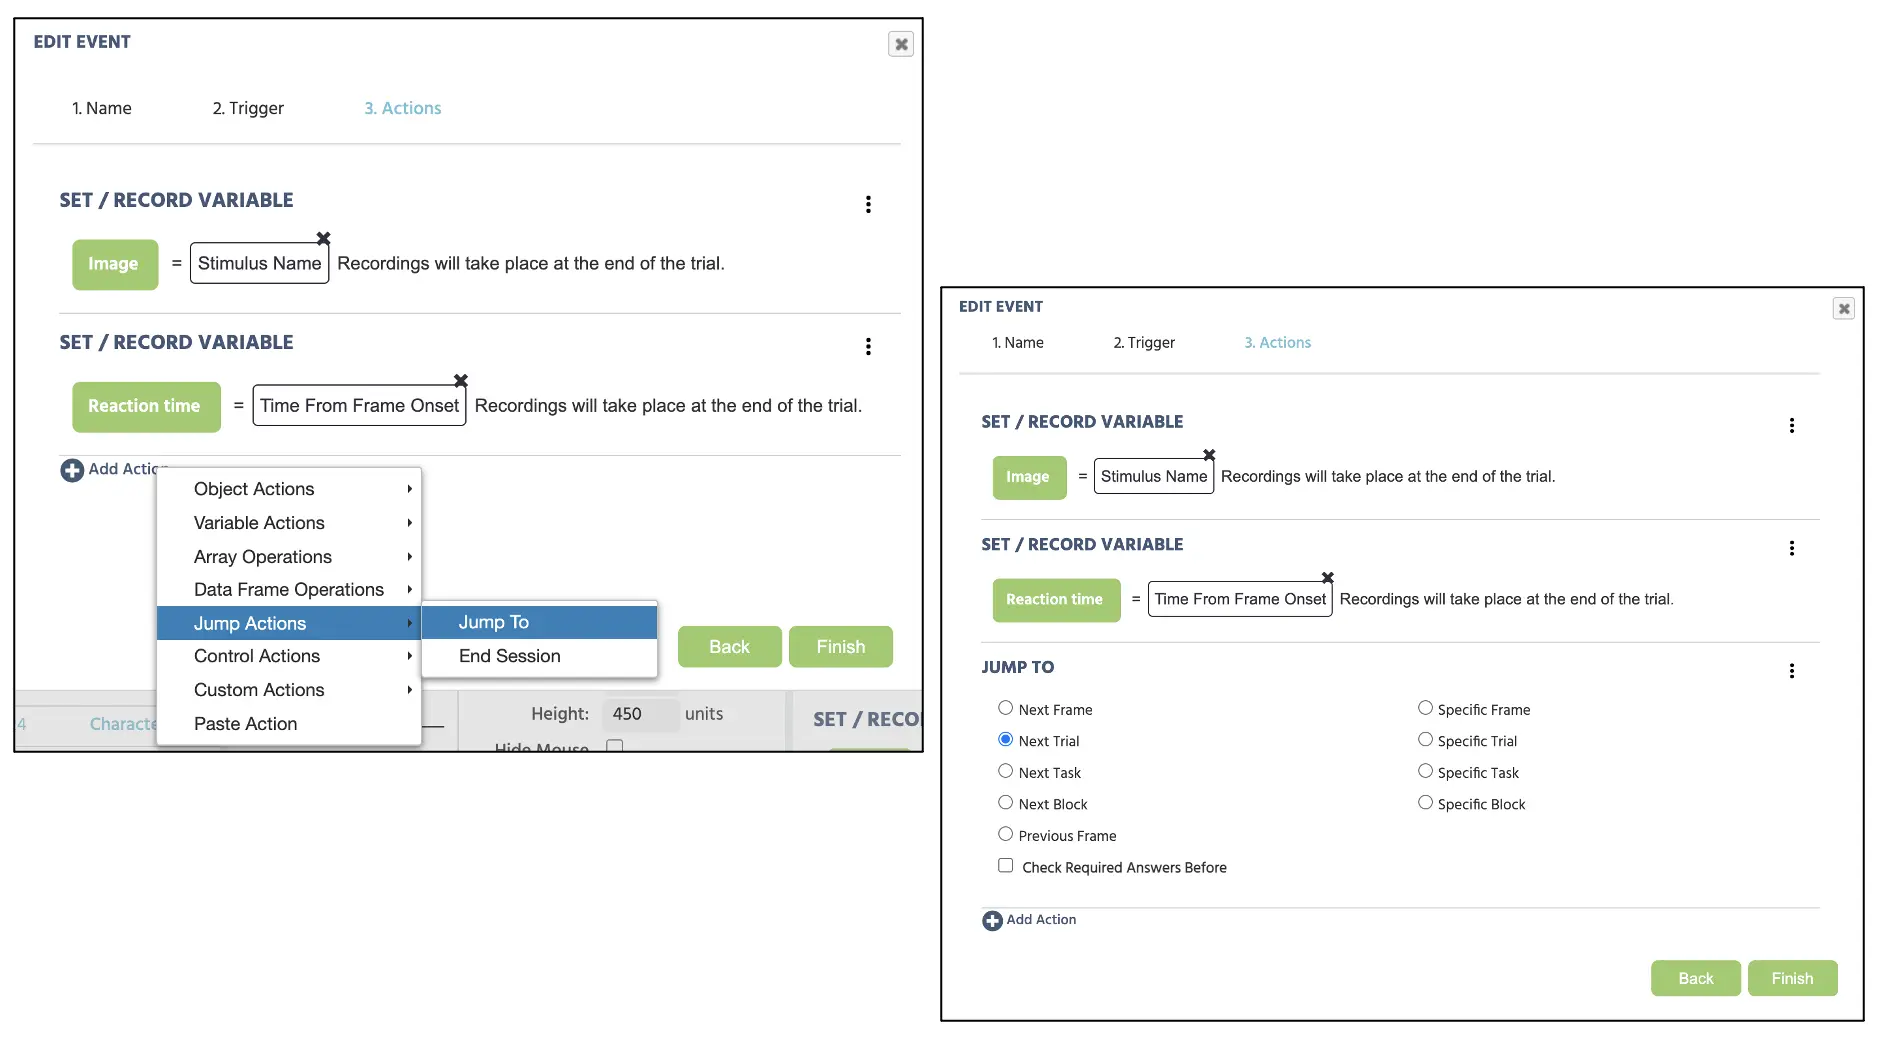This screenshot has height=1040, width=1892.
Task: Go to 1. Name step, left dialog
Action: click(x=102, y=108)
